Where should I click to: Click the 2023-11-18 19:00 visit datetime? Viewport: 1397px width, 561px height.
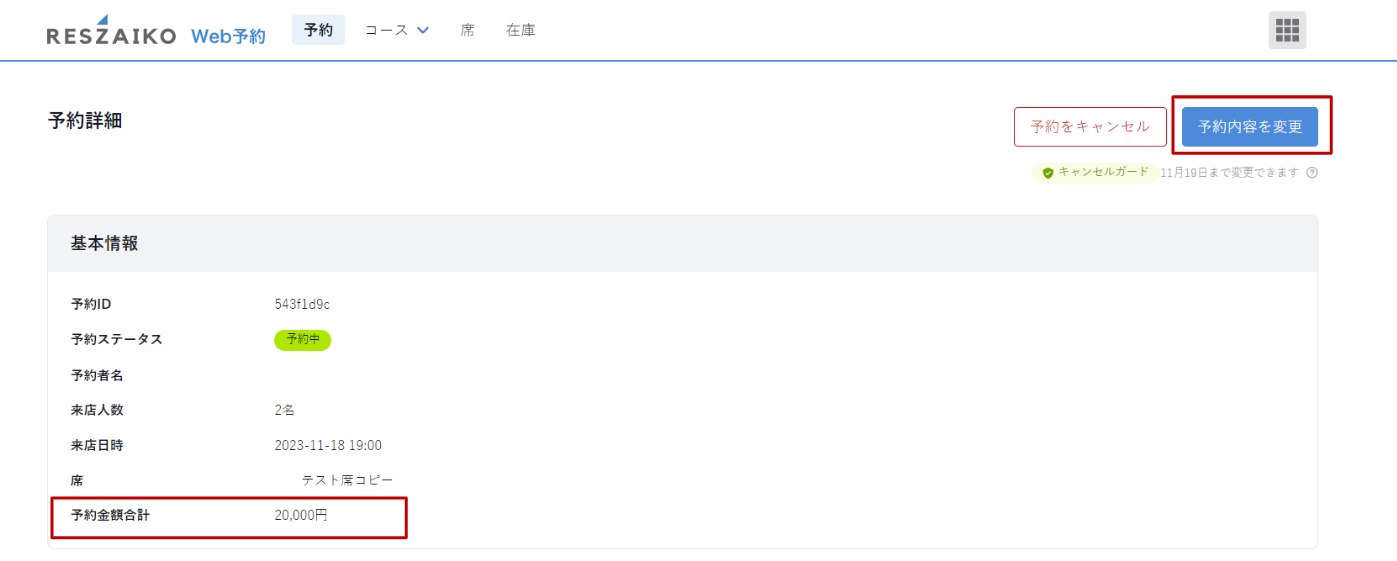tap(328, 445)
